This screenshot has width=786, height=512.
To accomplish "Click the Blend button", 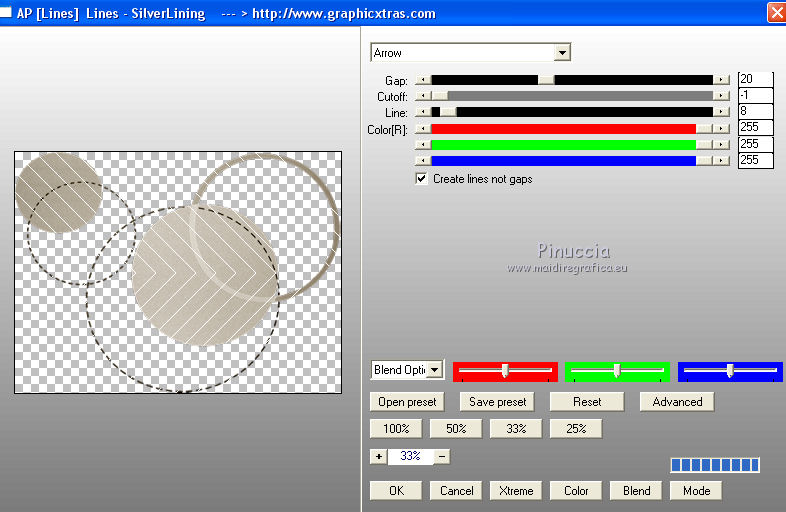I will (636, 490).
